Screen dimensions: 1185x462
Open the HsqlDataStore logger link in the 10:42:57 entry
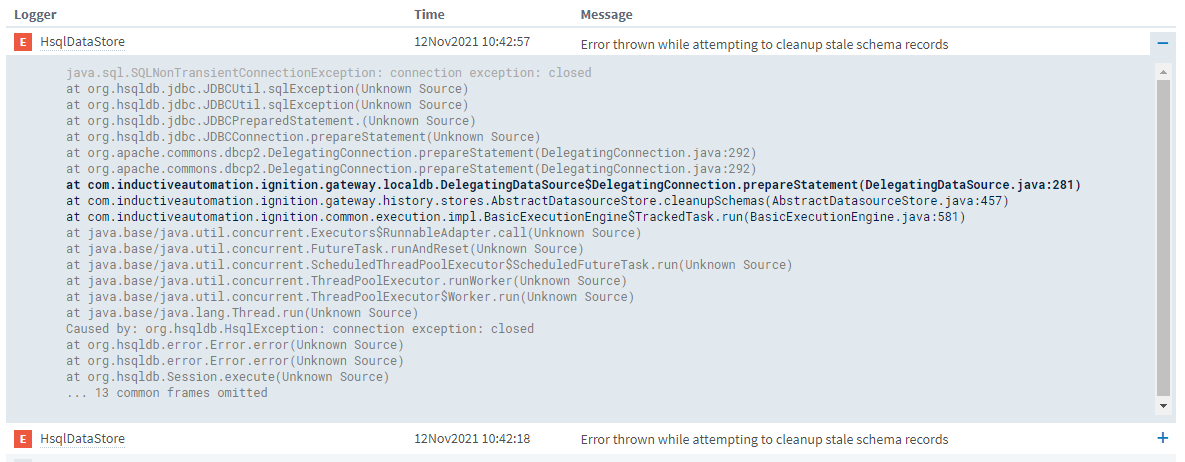pyautogui.click(x=82, y=43)
